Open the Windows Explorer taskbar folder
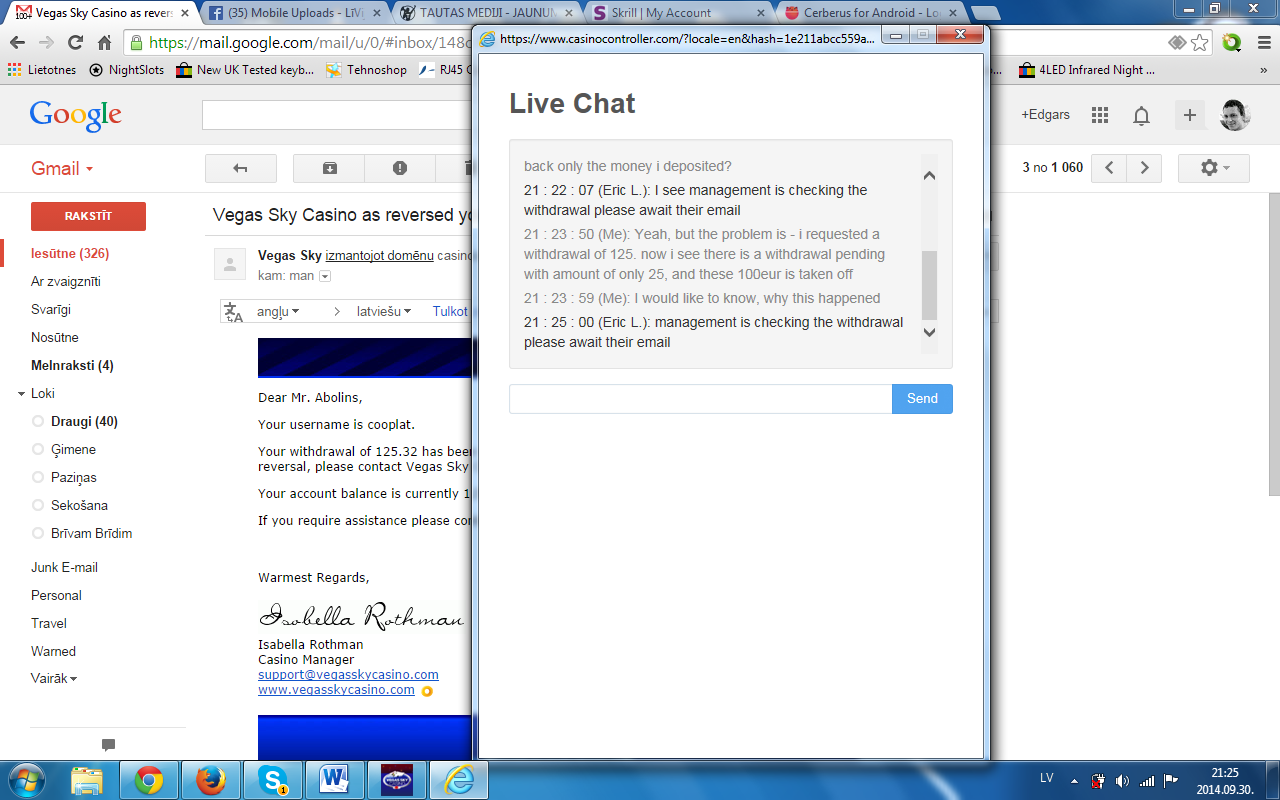Image resolution: width=1280 pixels, height=800 pixels. (87, 780)
